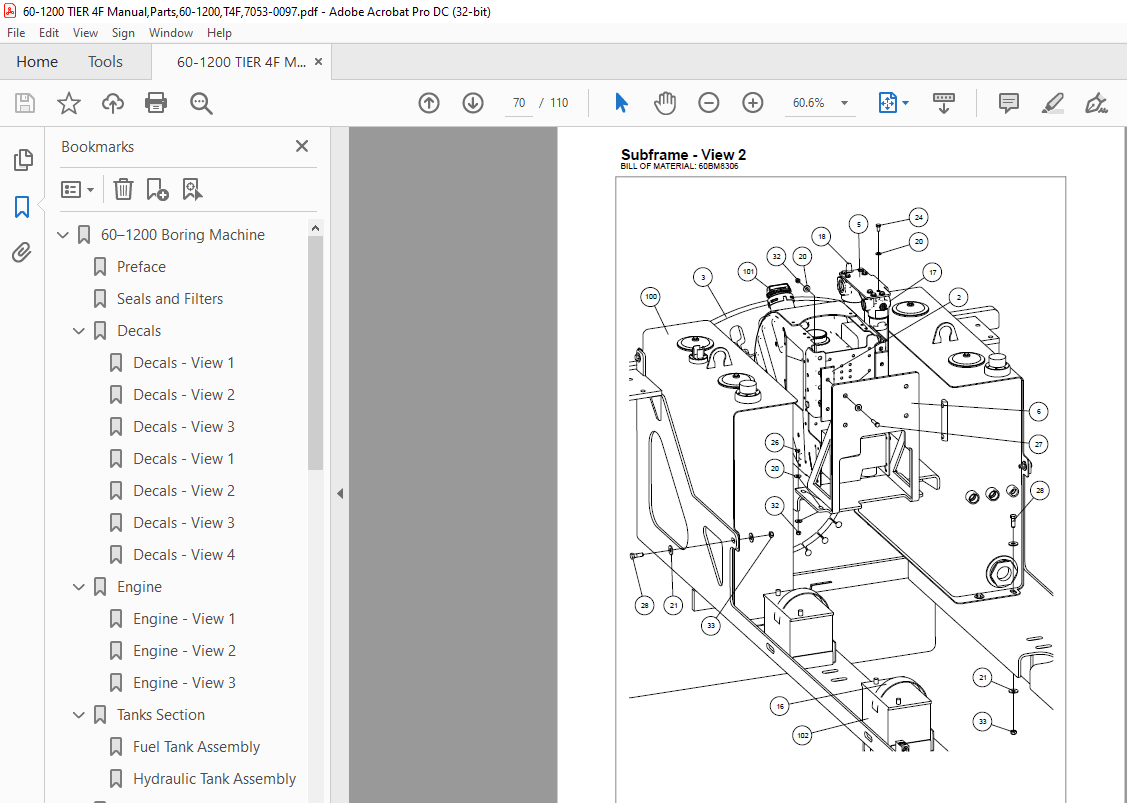
Task: Click the Subframe - View 2 page heading
Action: pos(683,155)
